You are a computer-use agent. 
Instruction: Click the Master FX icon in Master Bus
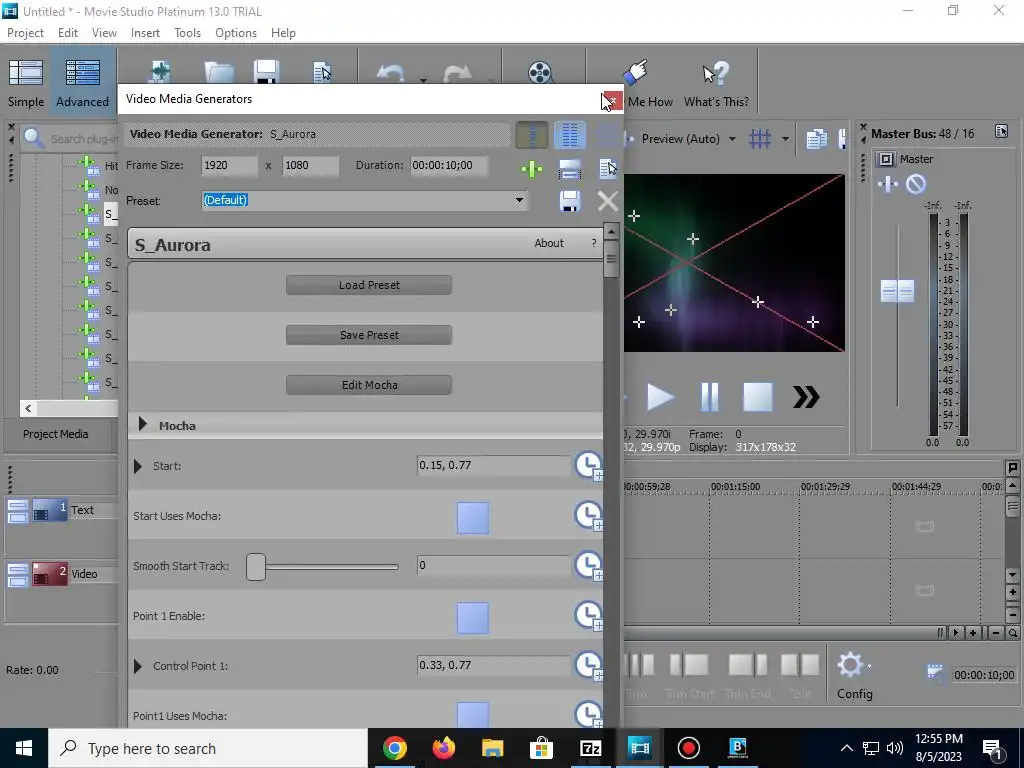(x=888, y=184)
